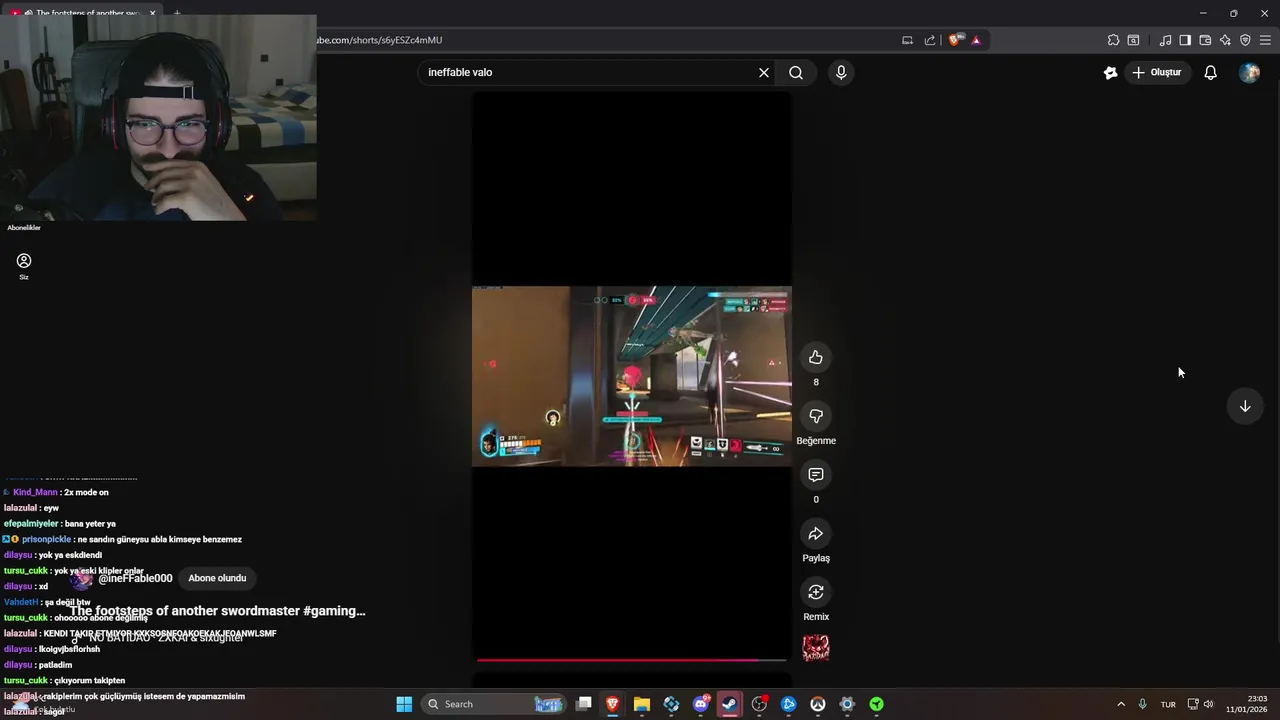Expand the system tray hidden icons chevron
The height and width of the screenshot is (720, 1280).
tap(1121, 704)
